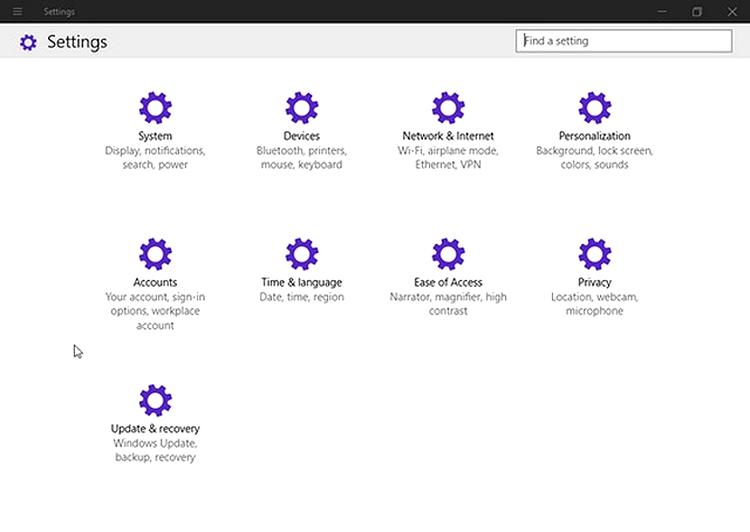Click 'Windows Update, backup, recovery' description

[155, 450]
